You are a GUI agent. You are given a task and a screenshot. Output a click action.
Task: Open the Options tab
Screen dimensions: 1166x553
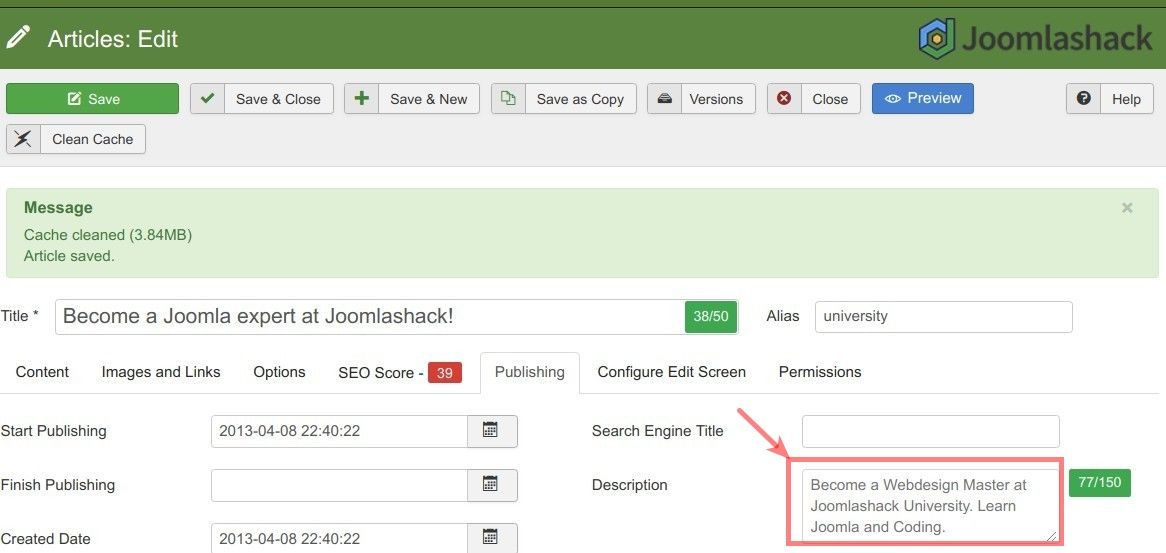coord(279,372)
